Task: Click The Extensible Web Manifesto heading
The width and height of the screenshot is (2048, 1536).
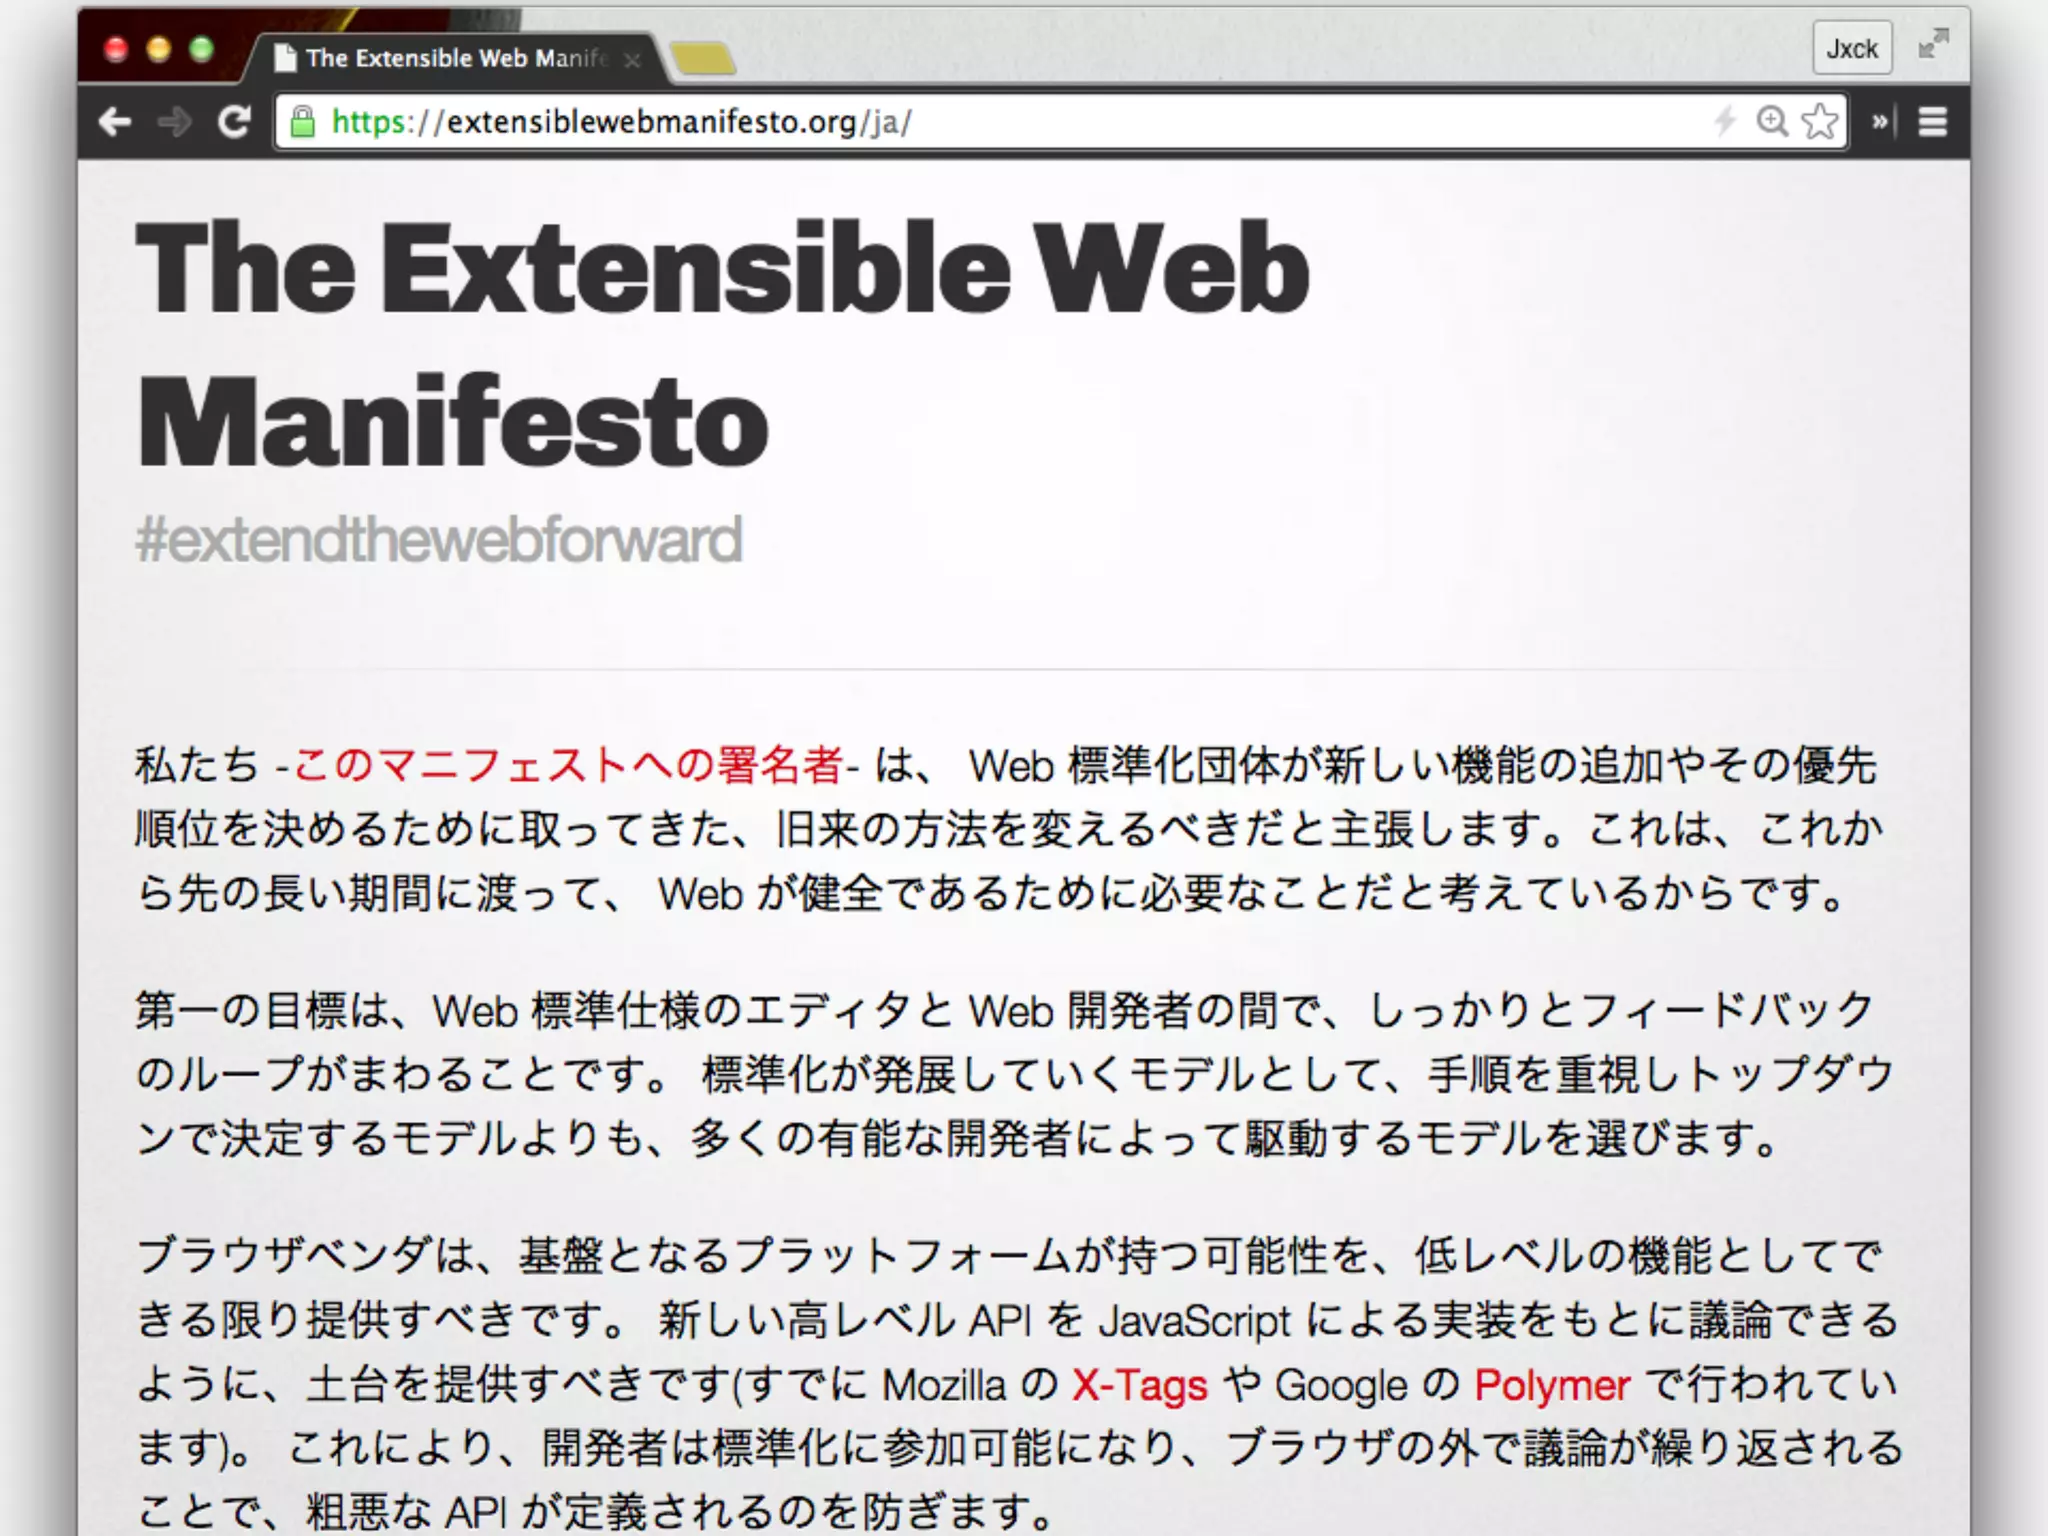Action: click(722, 344)
